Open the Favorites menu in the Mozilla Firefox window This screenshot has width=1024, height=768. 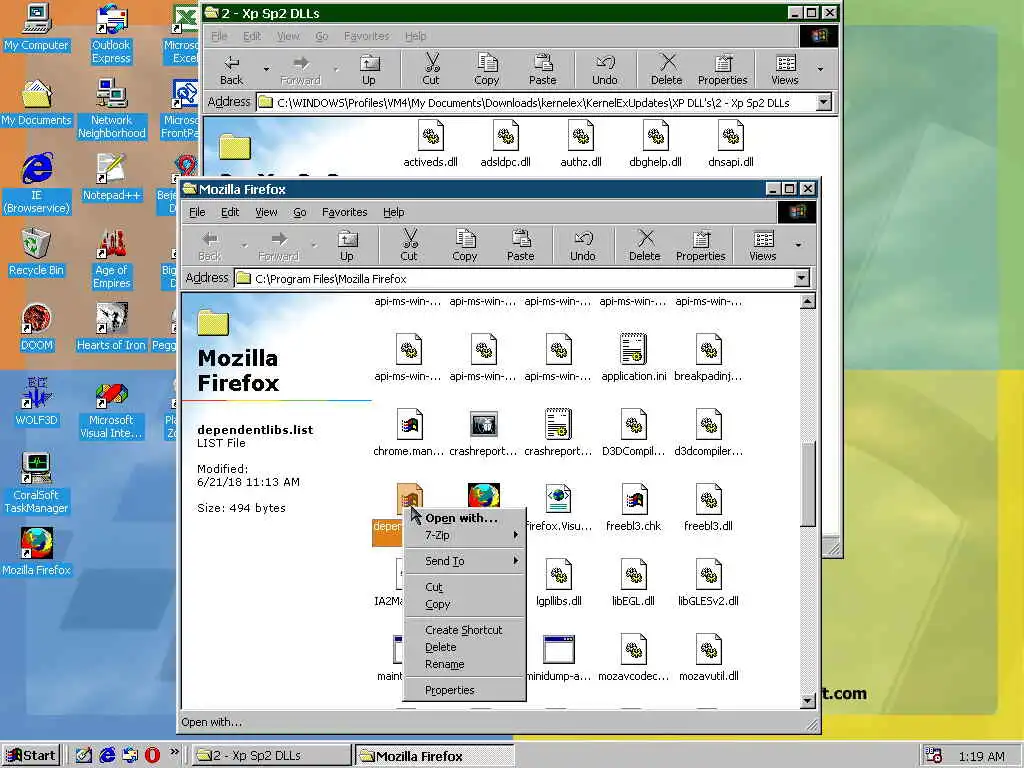click(x=344, y=212)
